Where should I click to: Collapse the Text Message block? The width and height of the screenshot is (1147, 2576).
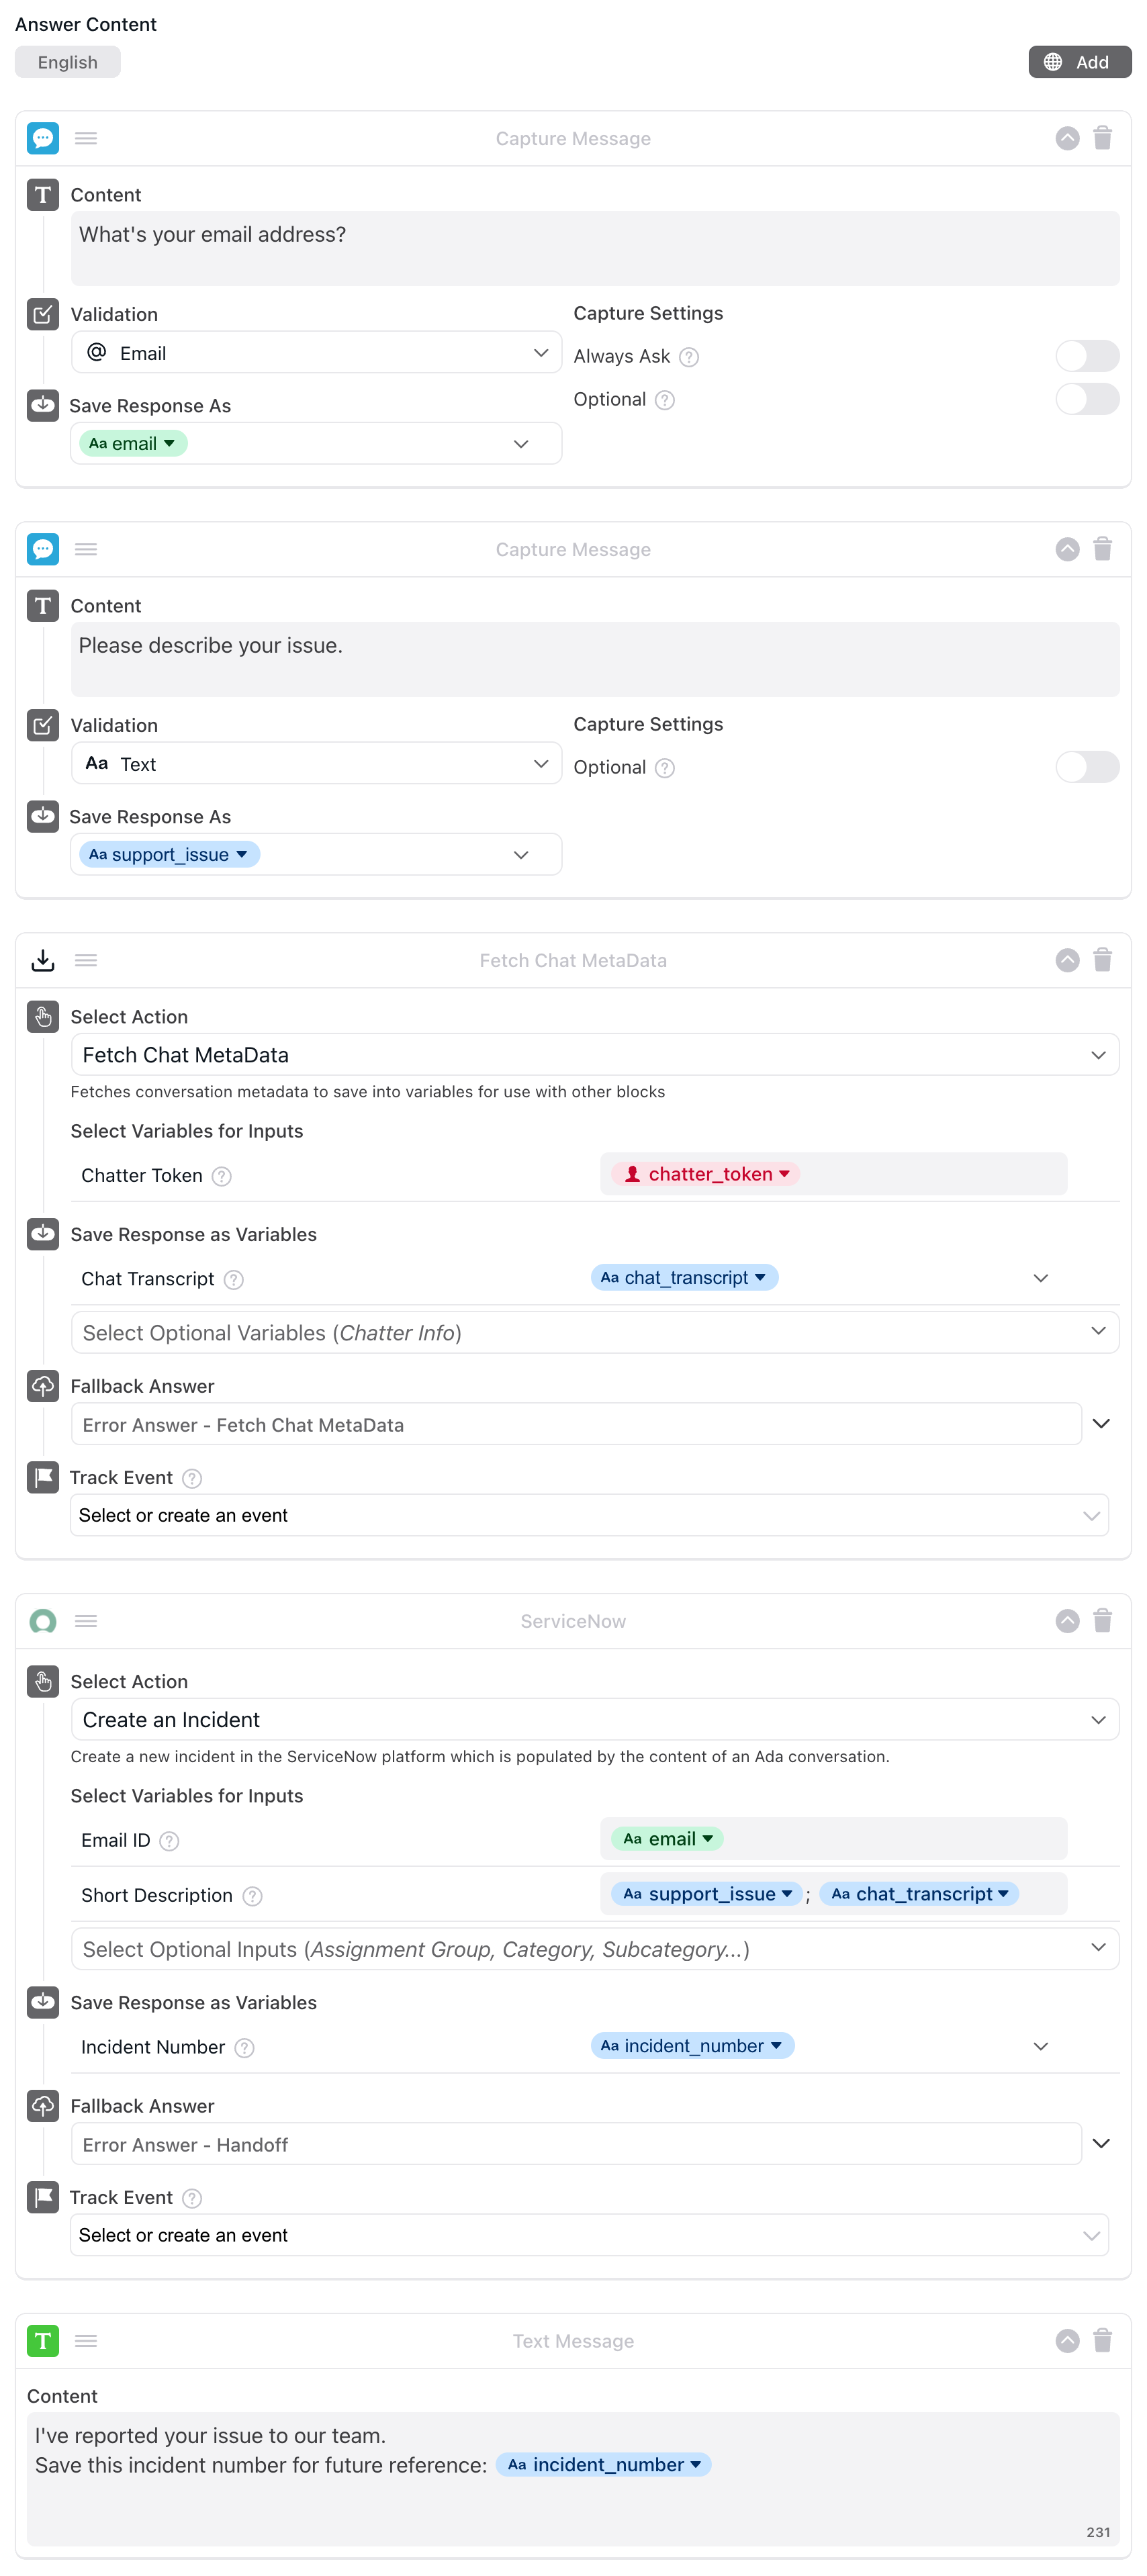pos(1067,2341)
